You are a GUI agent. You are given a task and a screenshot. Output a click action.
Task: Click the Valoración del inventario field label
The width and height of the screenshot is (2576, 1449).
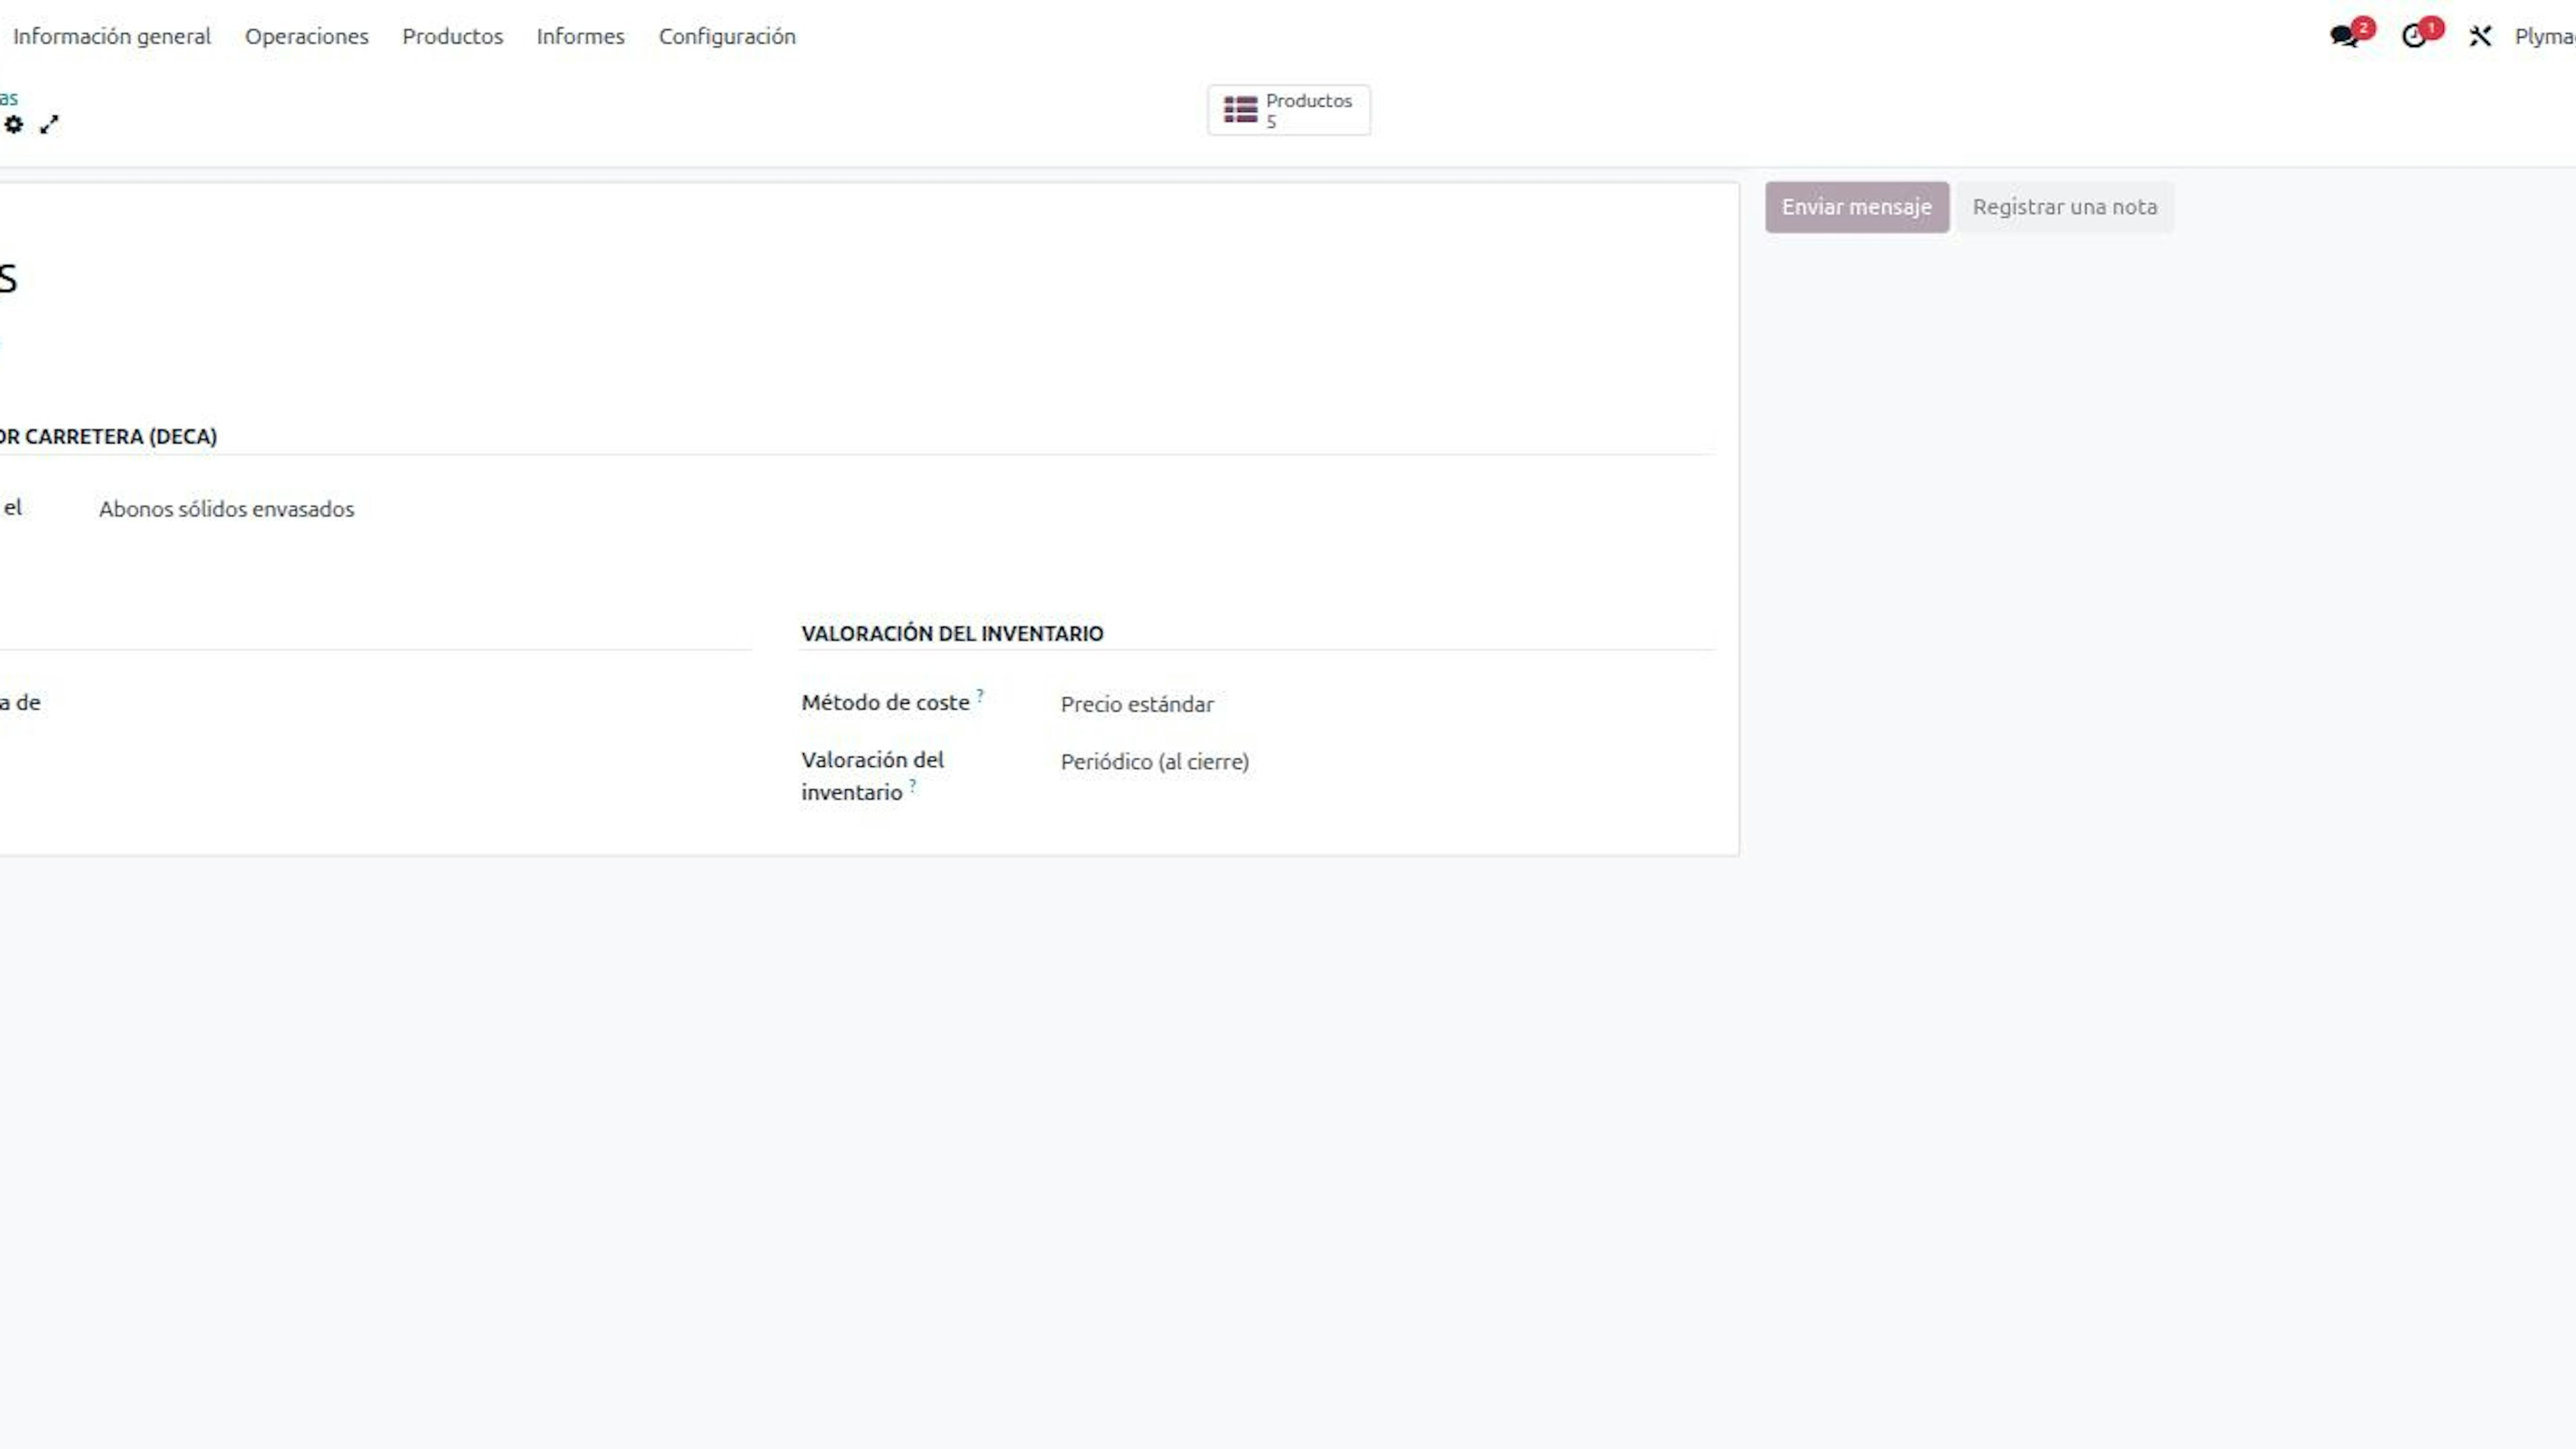pyautogui.click(x=872, y=776)
